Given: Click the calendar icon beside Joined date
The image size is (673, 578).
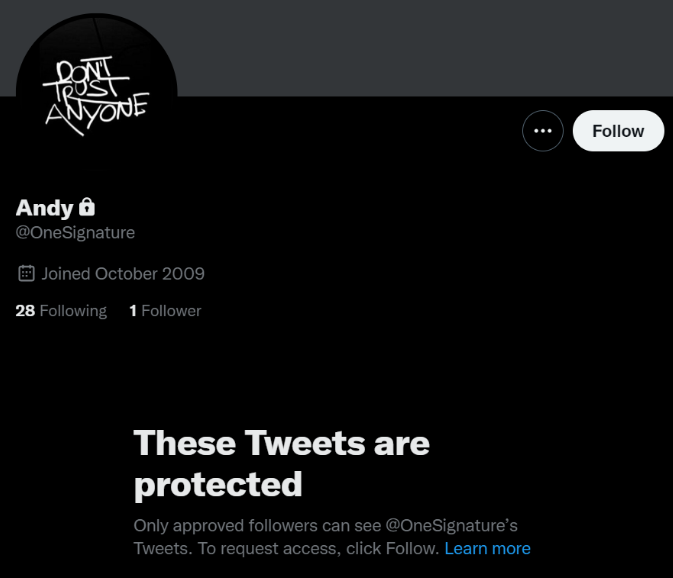Looking at the screenshot, I should (x=26, y=273).
